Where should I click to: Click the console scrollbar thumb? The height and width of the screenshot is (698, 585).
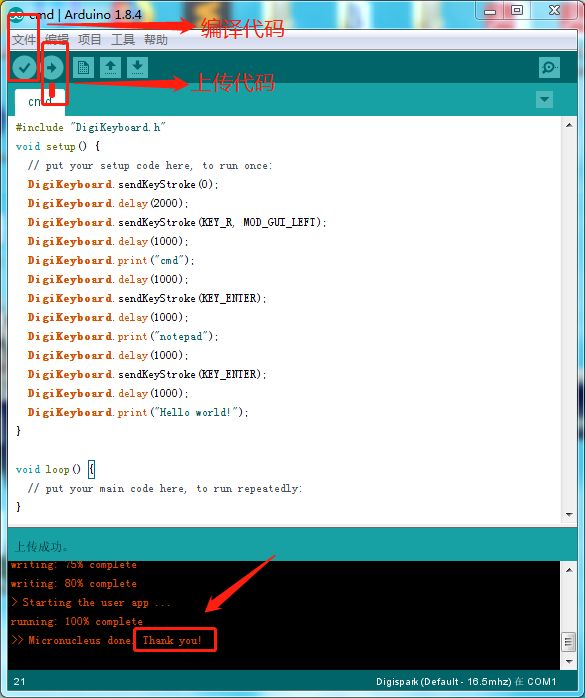(x=569, y=642)
